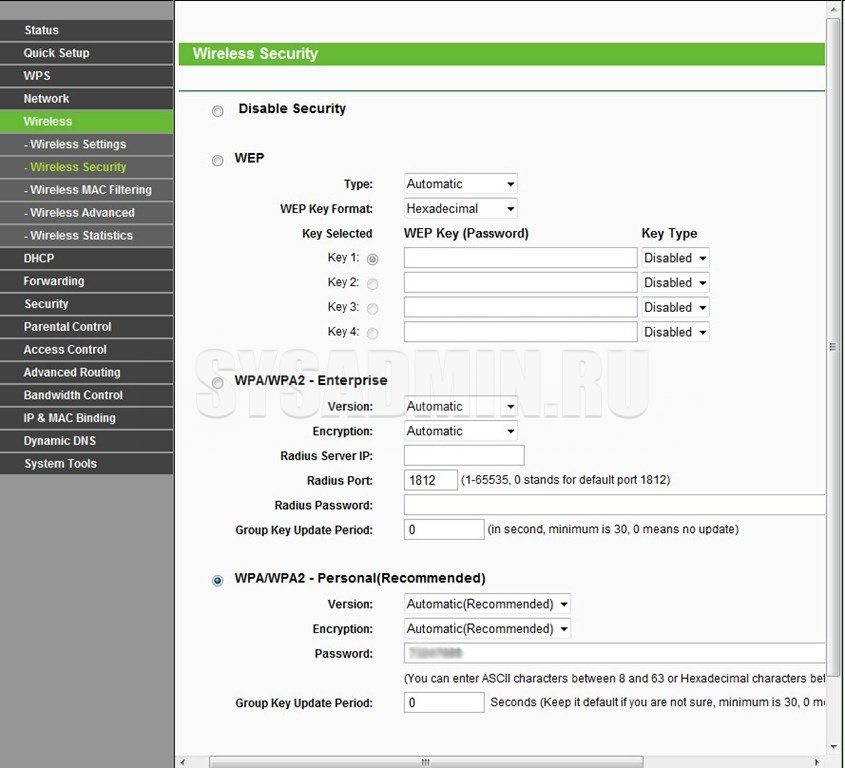Image resolution: width=845 pixels, height=768 pixels.
Task: Select the Disable Security radio button
Action: (x=218, y=111)
